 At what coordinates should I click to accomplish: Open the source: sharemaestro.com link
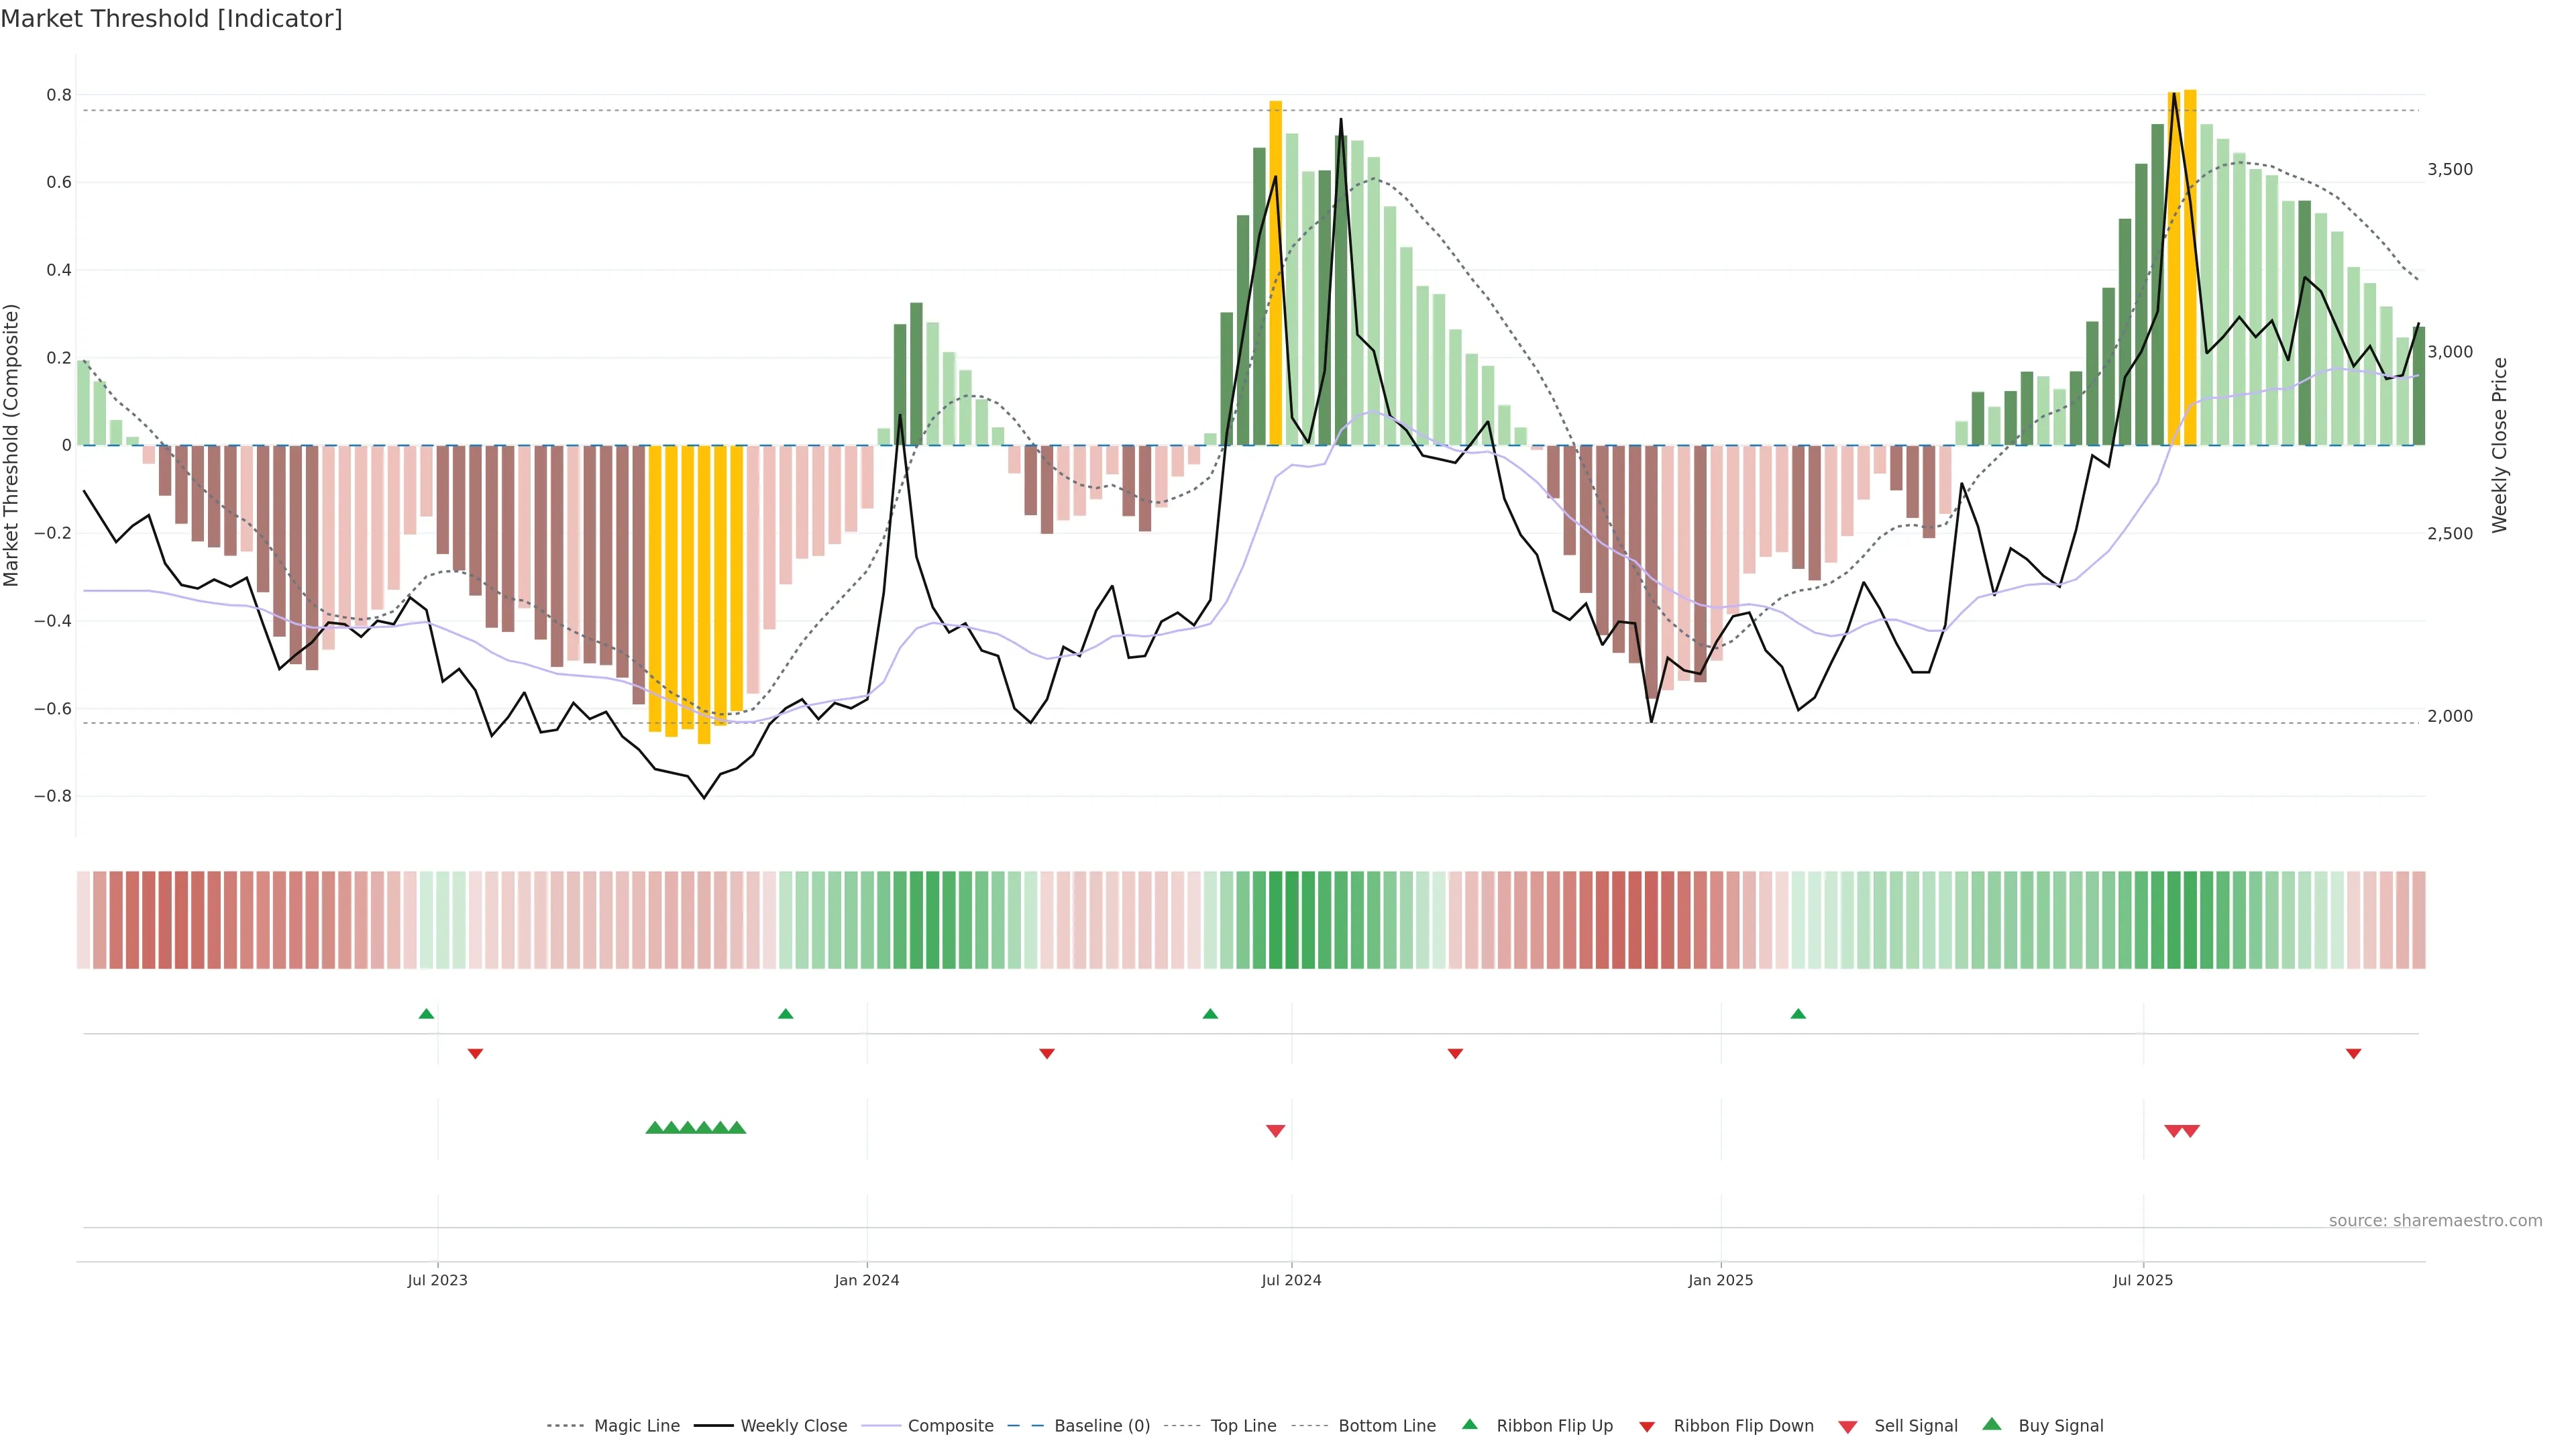click(2435, 1221)
